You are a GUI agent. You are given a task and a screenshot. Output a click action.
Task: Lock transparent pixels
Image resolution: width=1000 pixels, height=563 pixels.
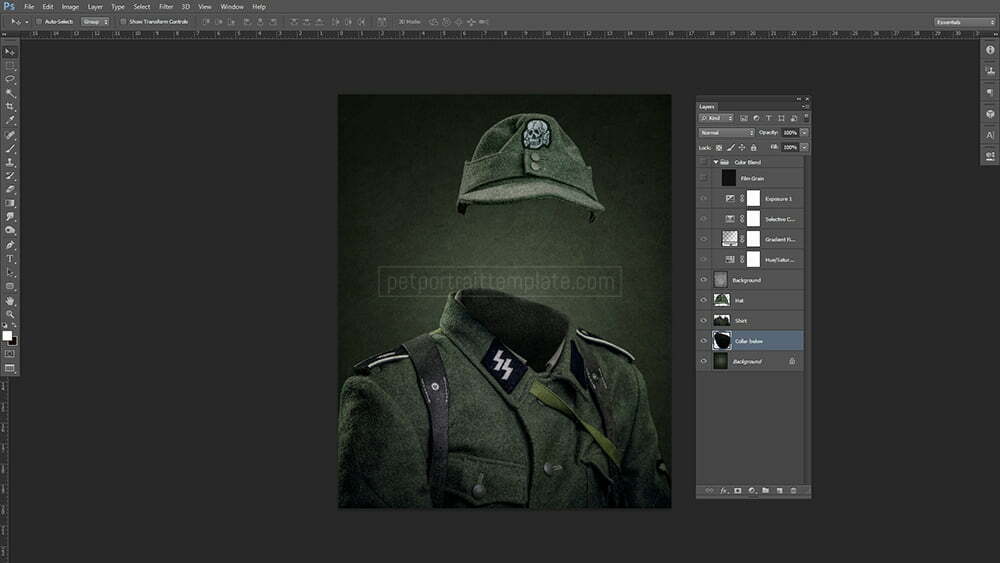(719, 148)
